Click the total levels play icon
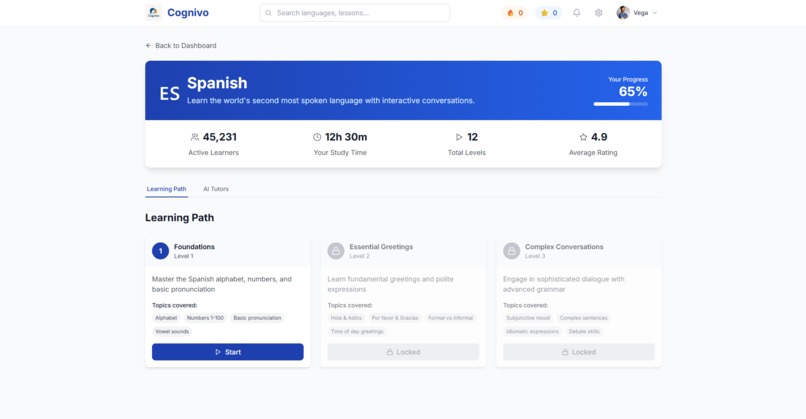Image resolution: width=806 pixels, height=419 pixels. click(459, 137)
